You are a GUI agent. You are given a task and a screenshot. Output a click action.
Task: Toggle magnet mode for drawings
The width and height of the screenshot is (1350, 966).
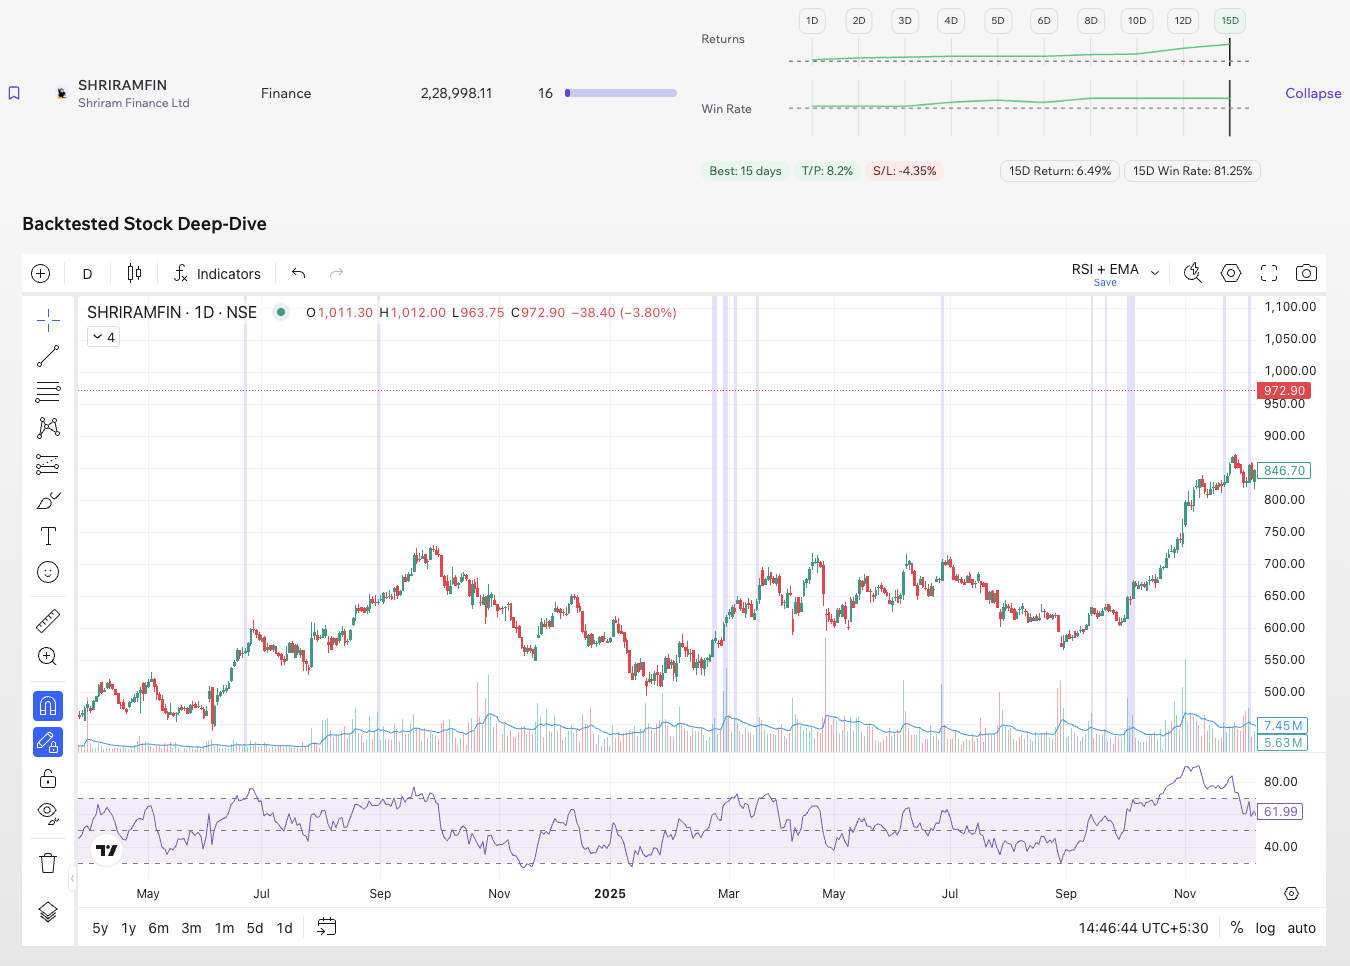pos(48,706)
